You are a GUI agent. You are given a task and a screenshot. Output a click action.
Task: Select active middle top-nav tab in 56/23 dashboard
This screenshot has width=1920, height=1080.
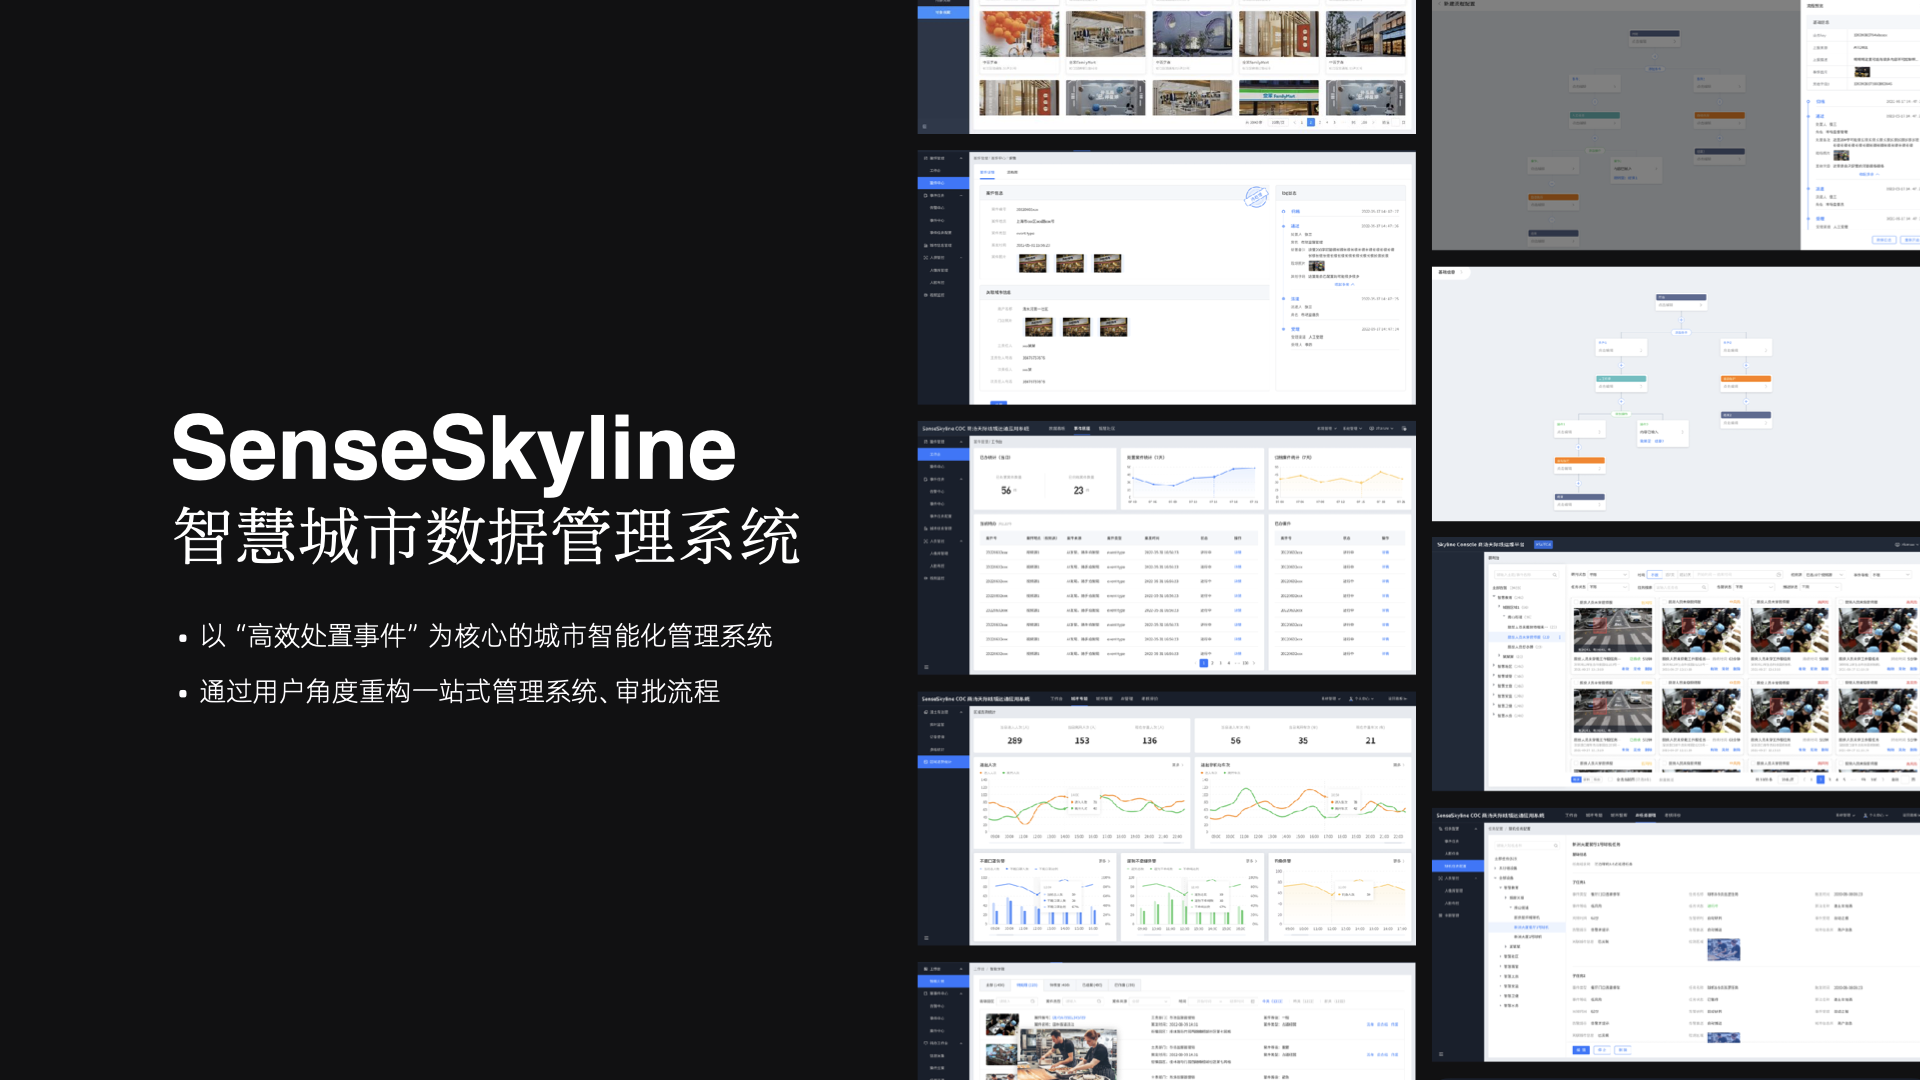point(1082,428)
